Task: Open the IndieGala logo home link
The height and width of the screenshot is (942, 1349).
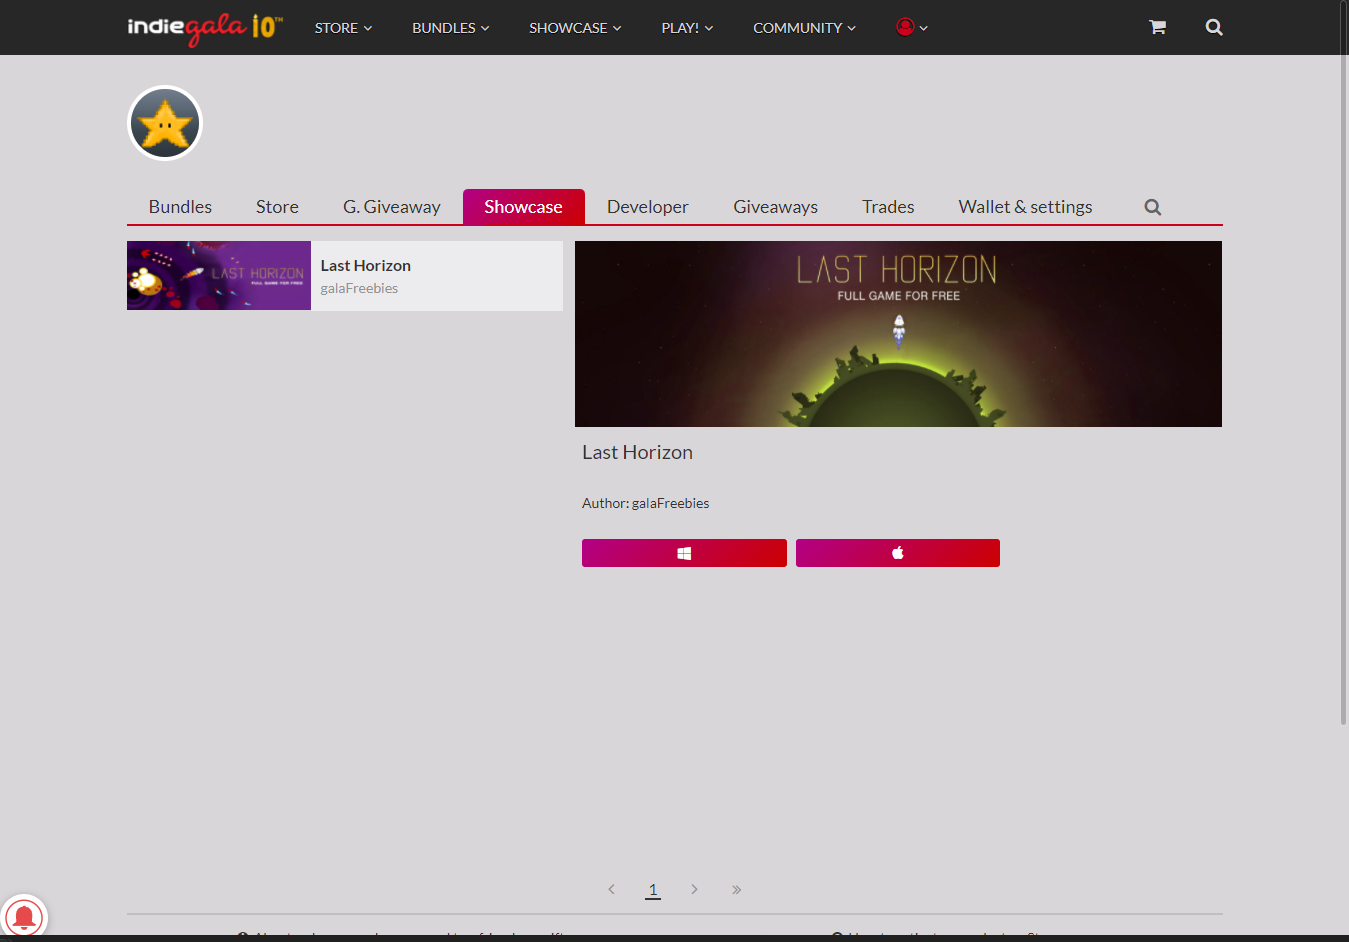Action: [205, 28]
